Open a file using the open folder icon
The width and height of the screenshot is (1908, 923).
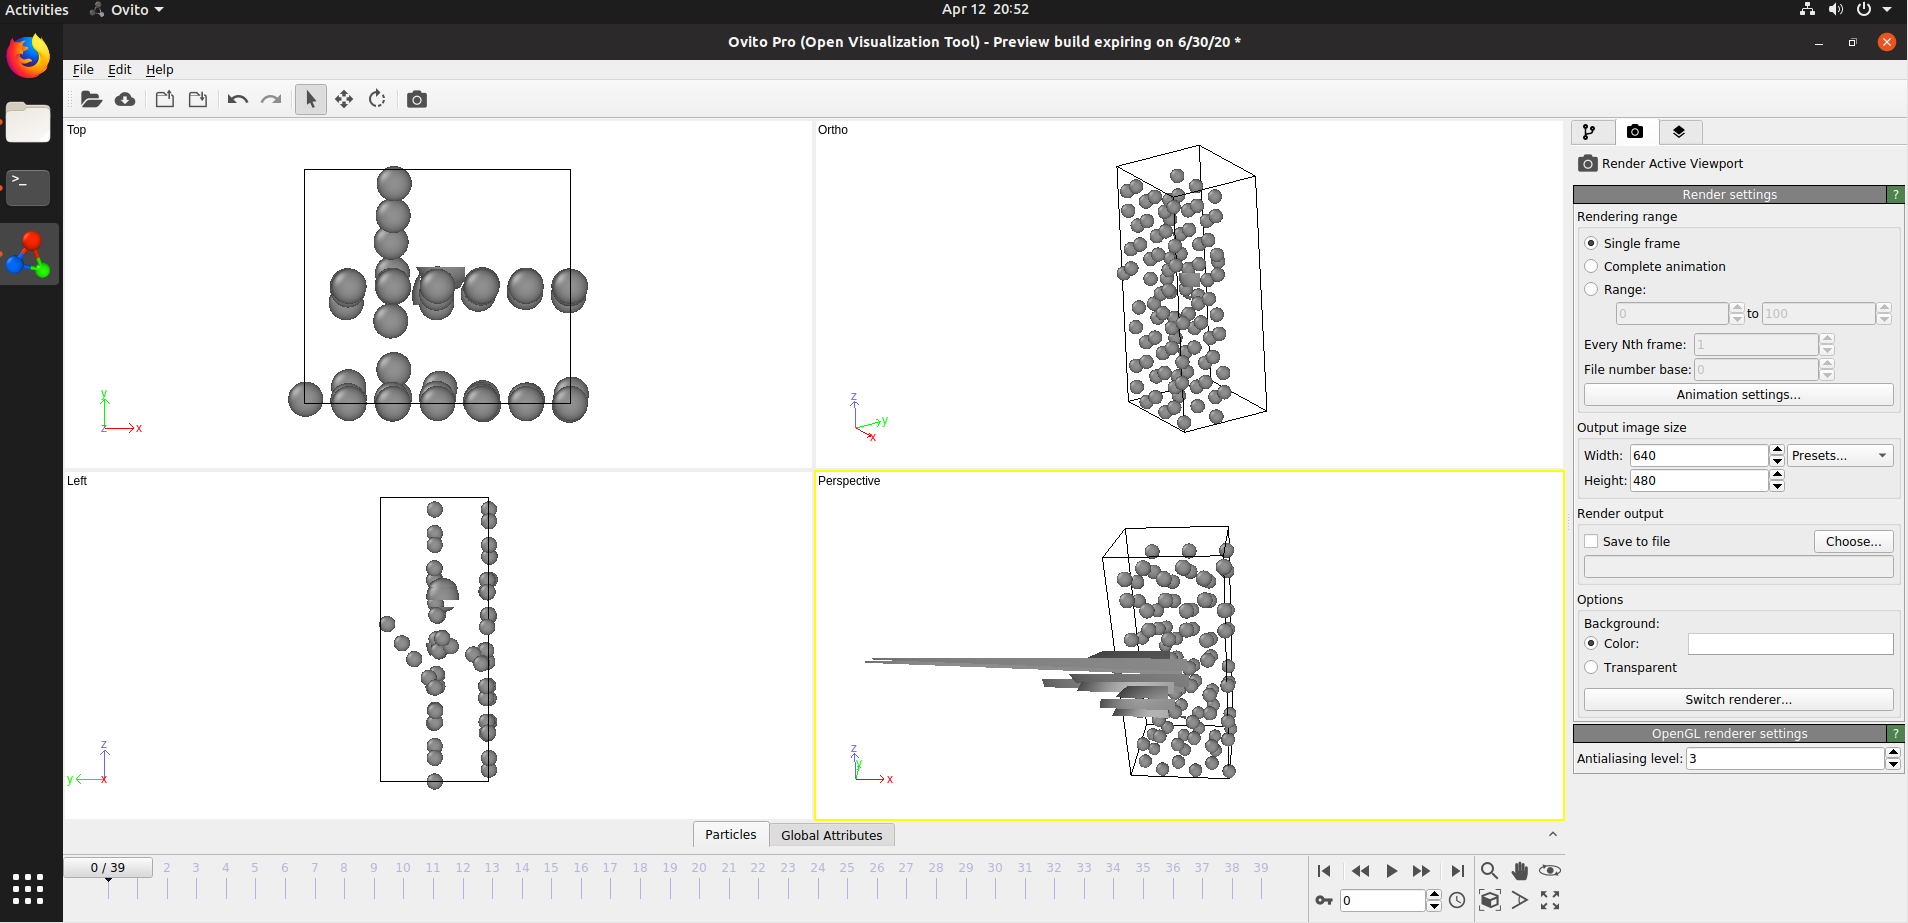[91, 99]
